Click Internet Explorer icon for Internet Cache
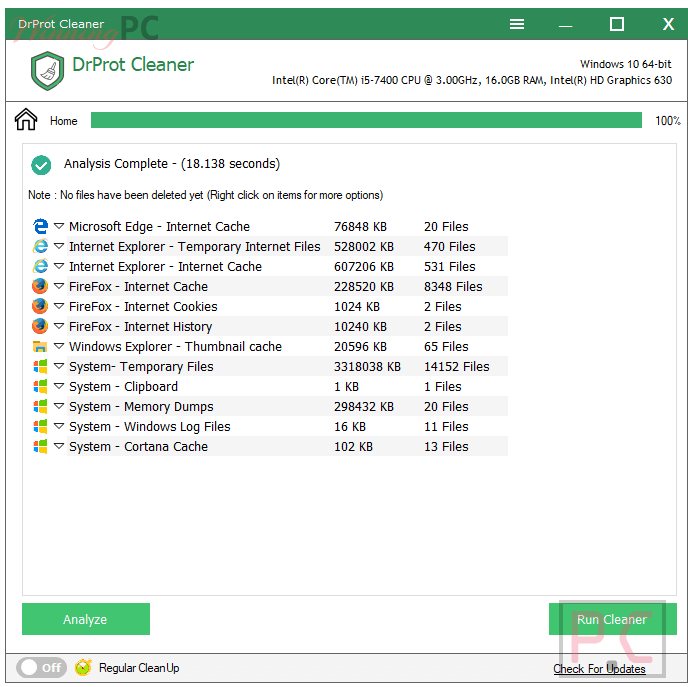The image size is (688, 687). (40, 266)
